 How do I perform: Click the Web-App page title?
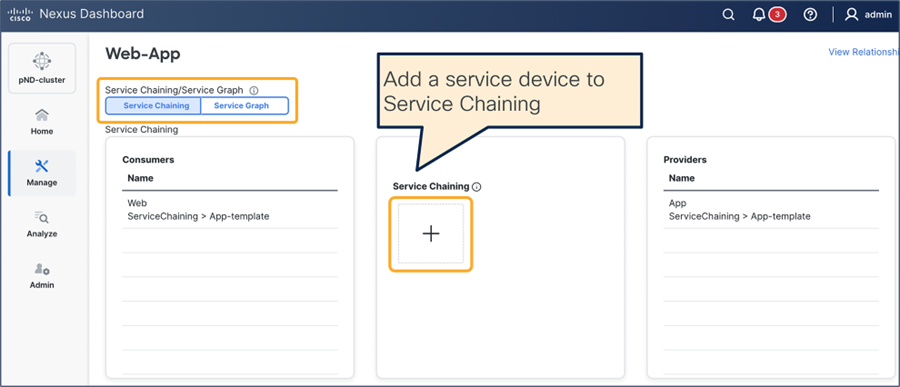click(x=142, y=54)
